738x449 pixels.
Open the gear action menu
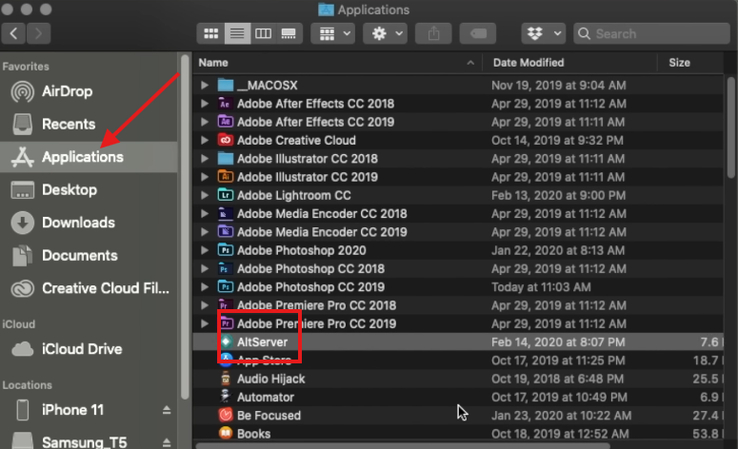(x=386, y=33)
